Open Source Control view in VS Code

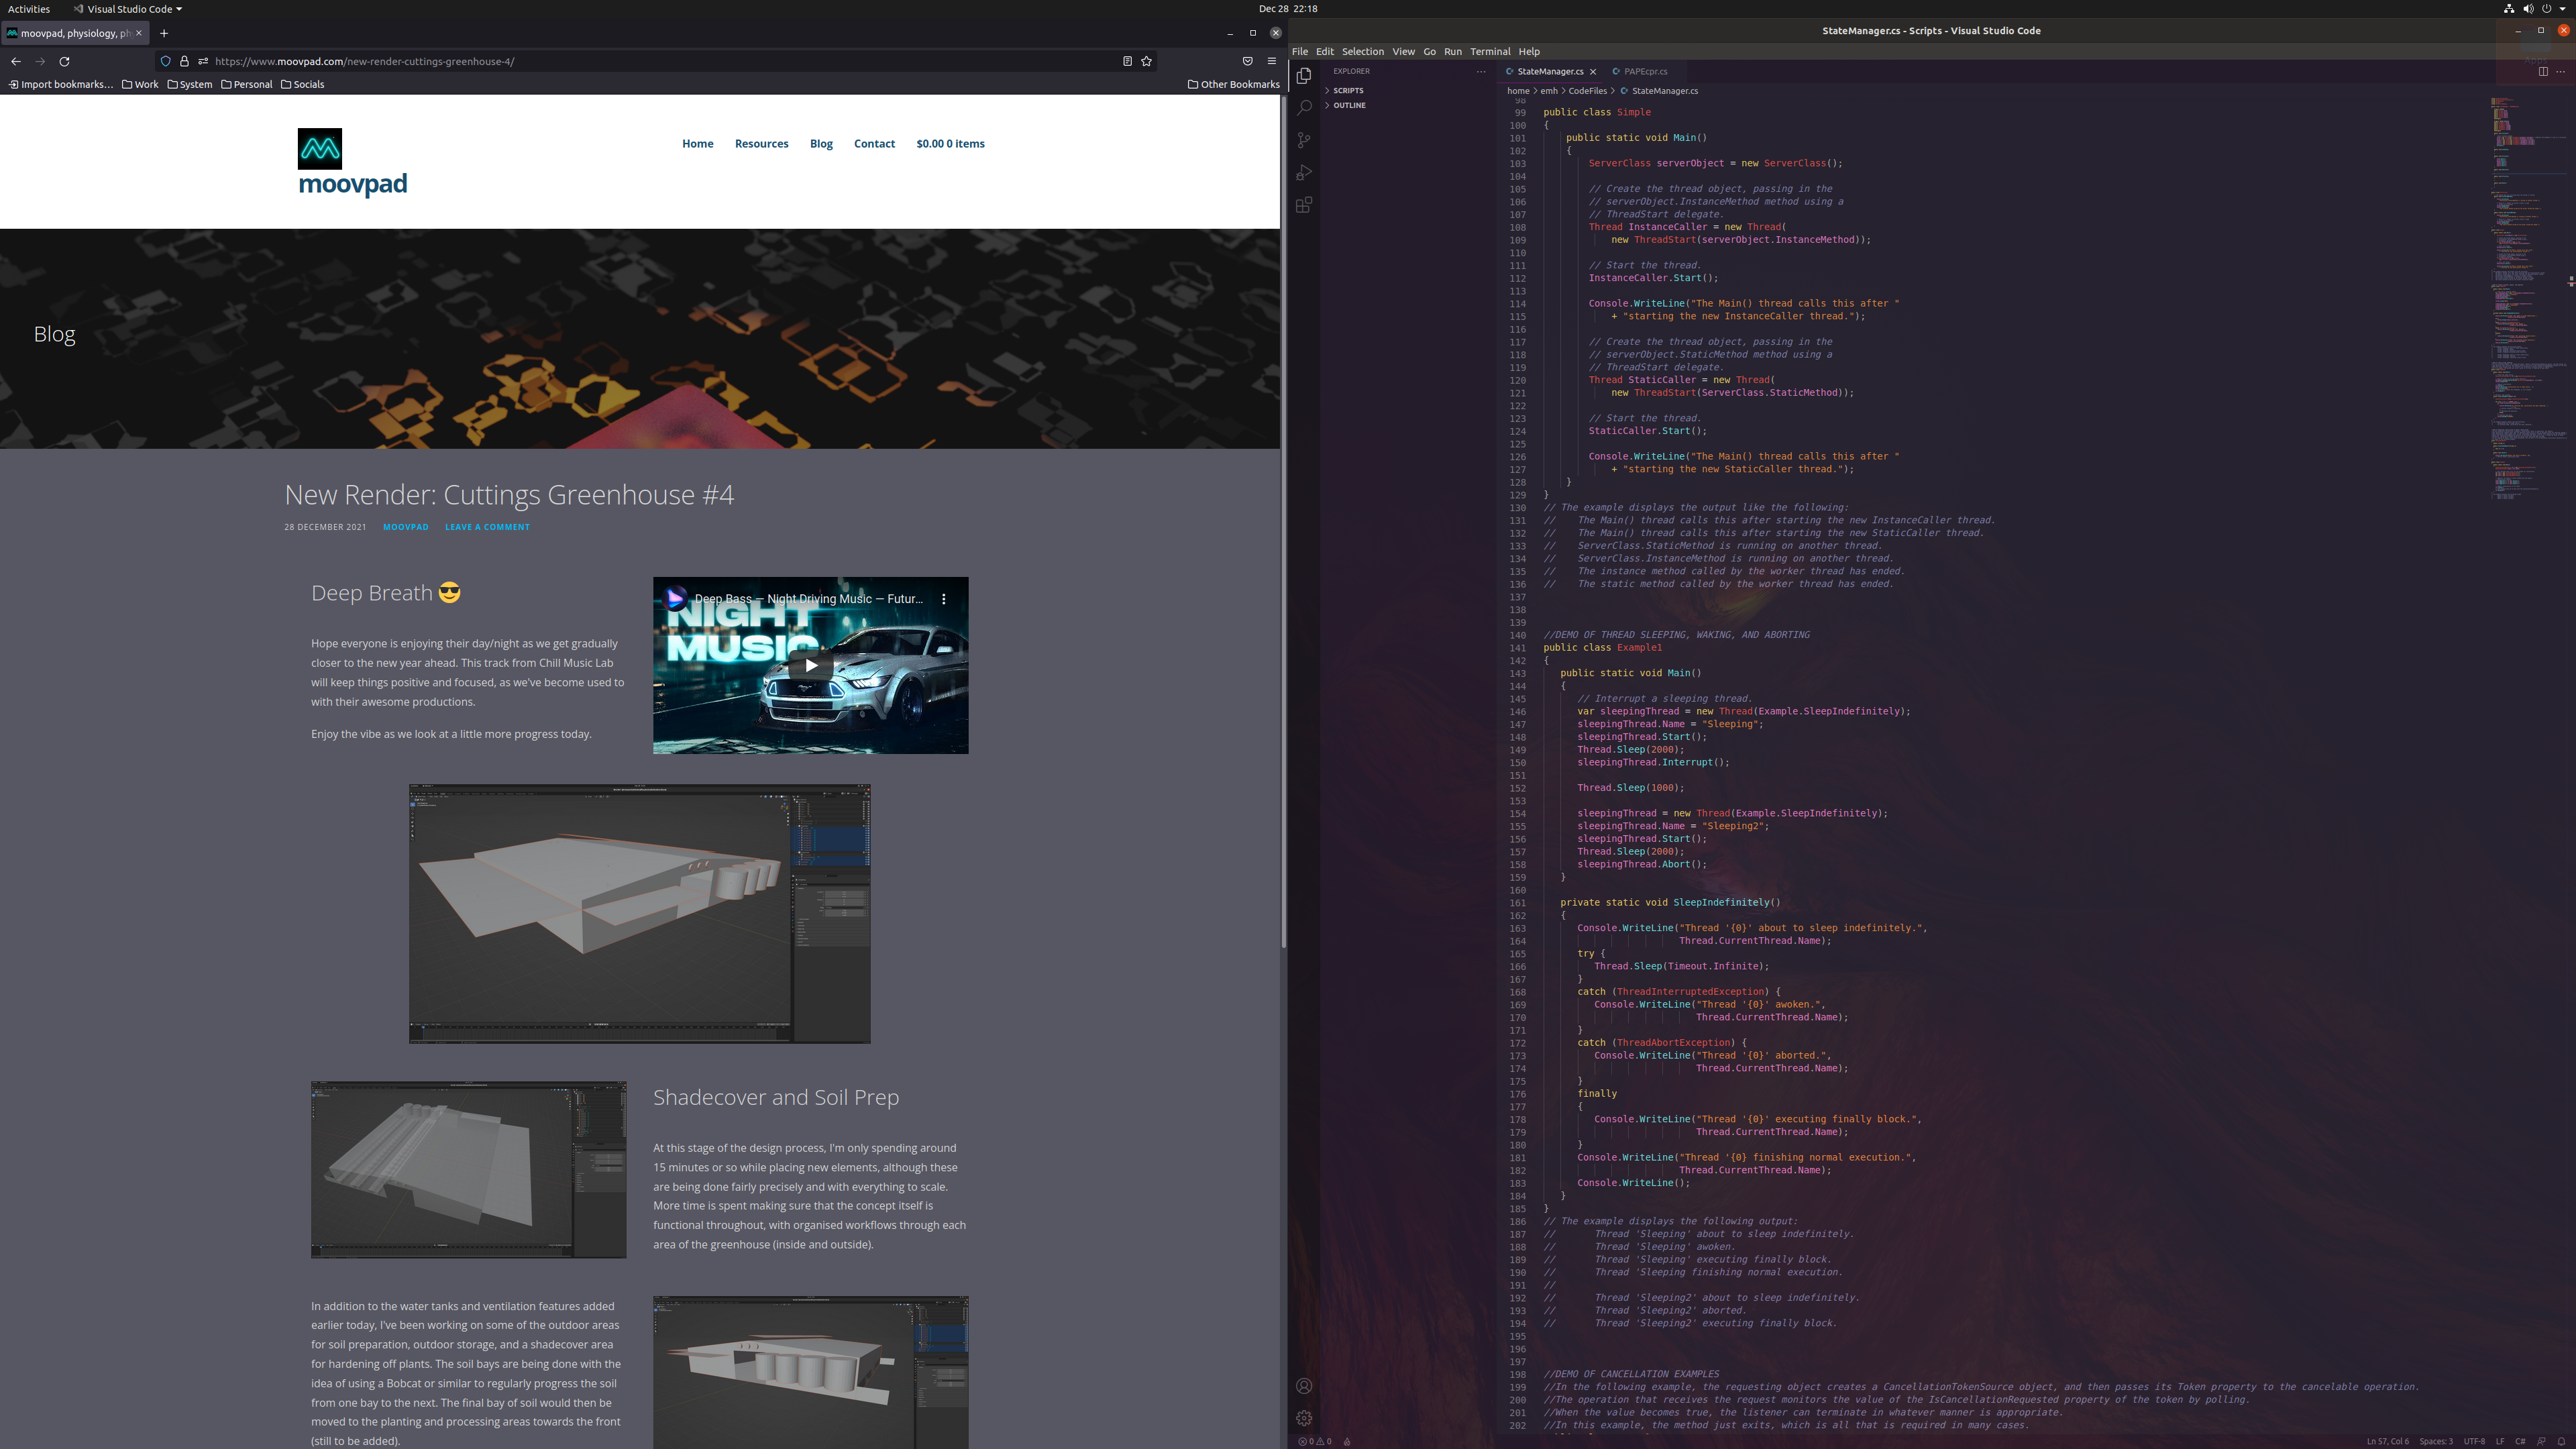click(1304, 140)
